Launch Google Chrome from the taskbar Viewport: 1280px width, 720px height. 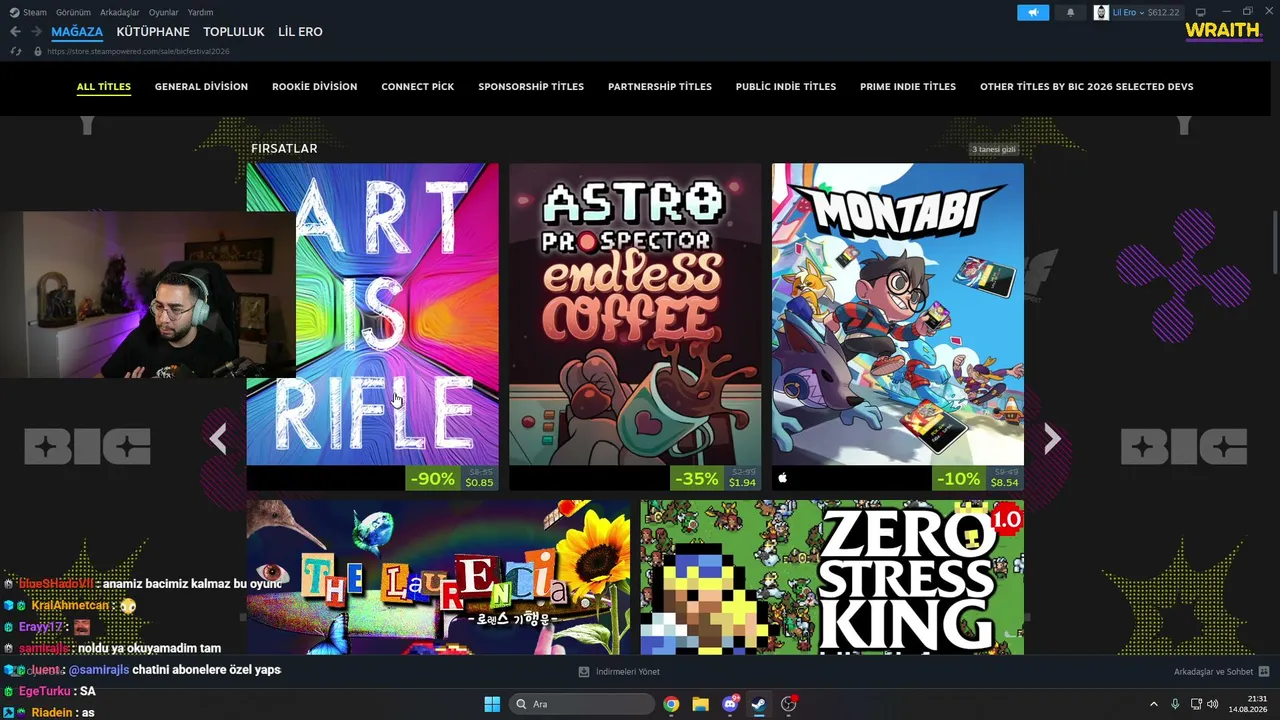[671, 704]
